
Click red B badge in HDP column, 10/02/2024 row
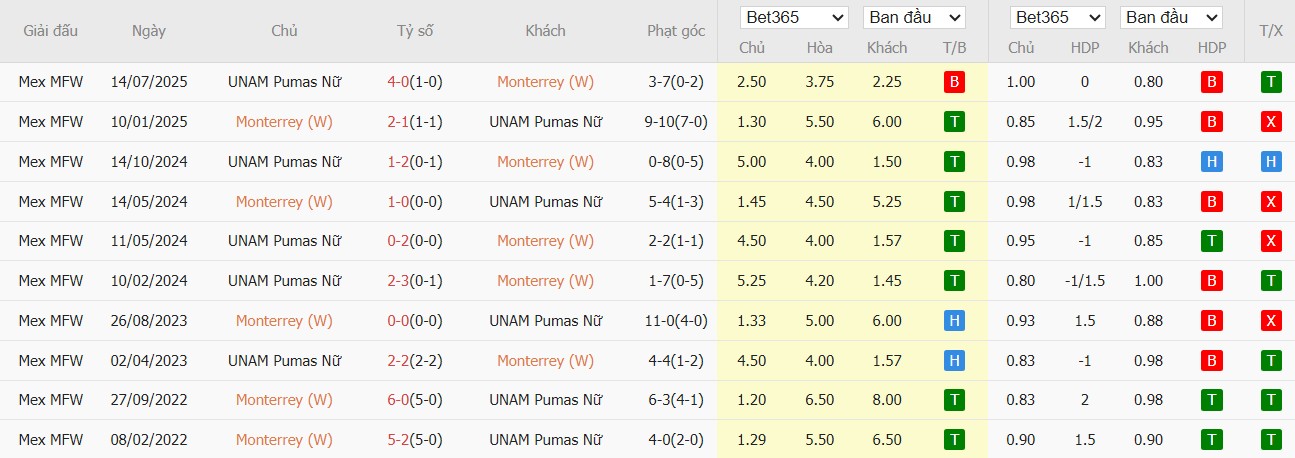1212,281
